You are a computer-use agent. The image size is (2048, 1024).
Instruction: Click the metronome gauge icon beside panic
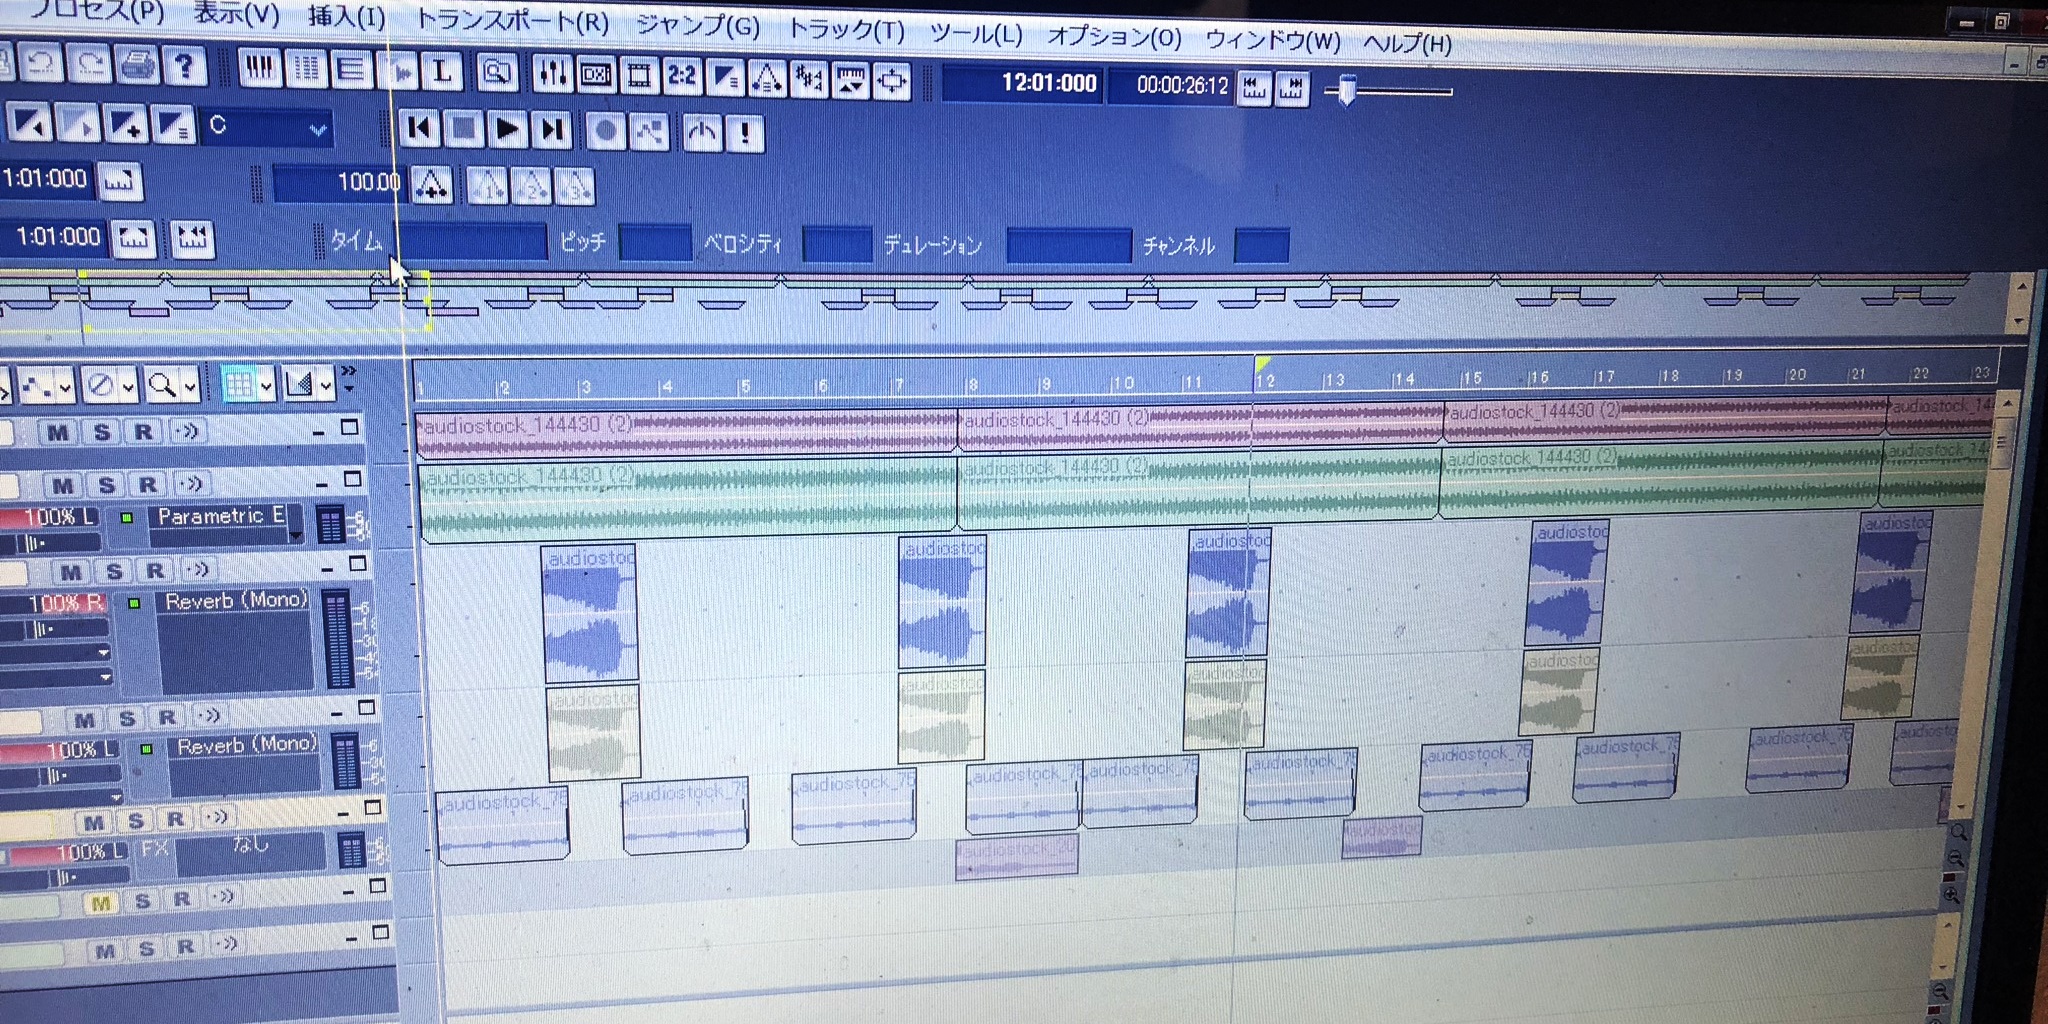click(702, 132)
